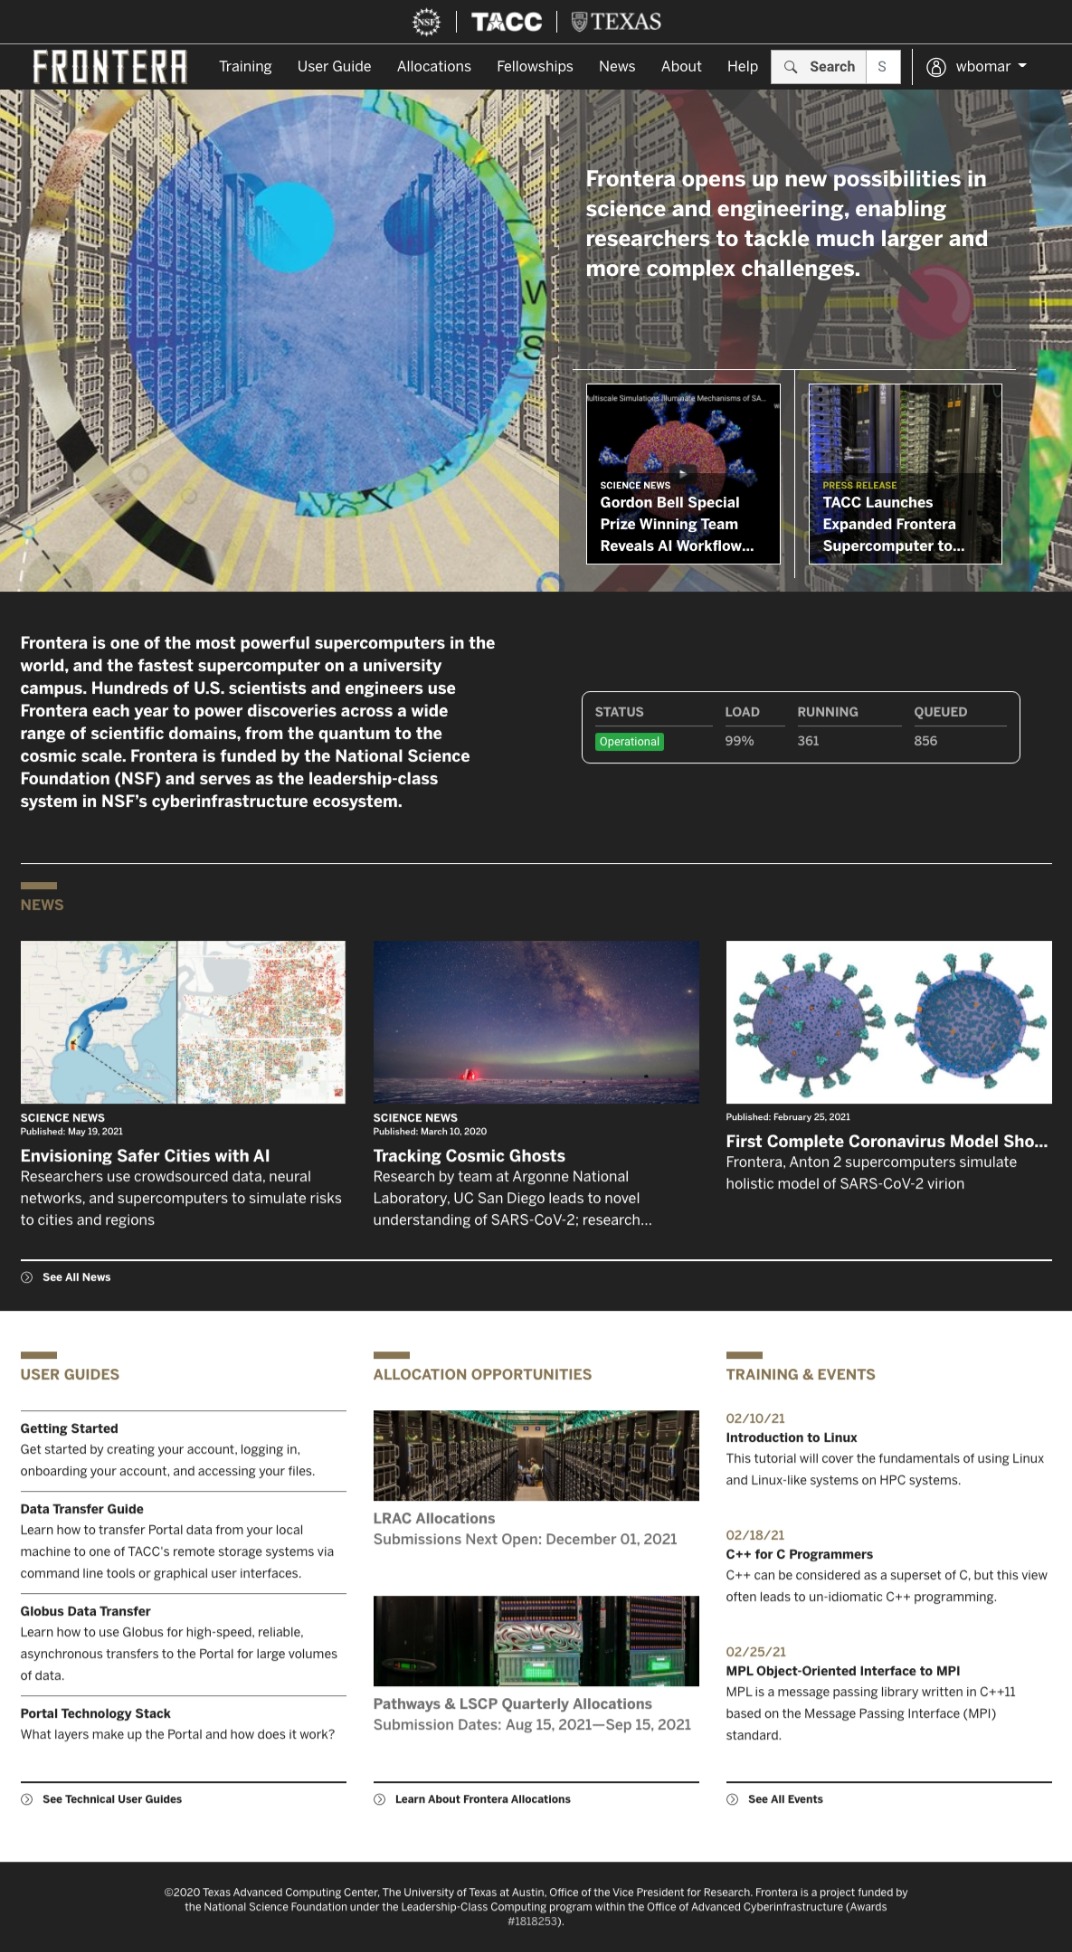Viewport: 1072px width, 1952px height.
Task: Open the Training menu
Action: click(x=245, y=66)
